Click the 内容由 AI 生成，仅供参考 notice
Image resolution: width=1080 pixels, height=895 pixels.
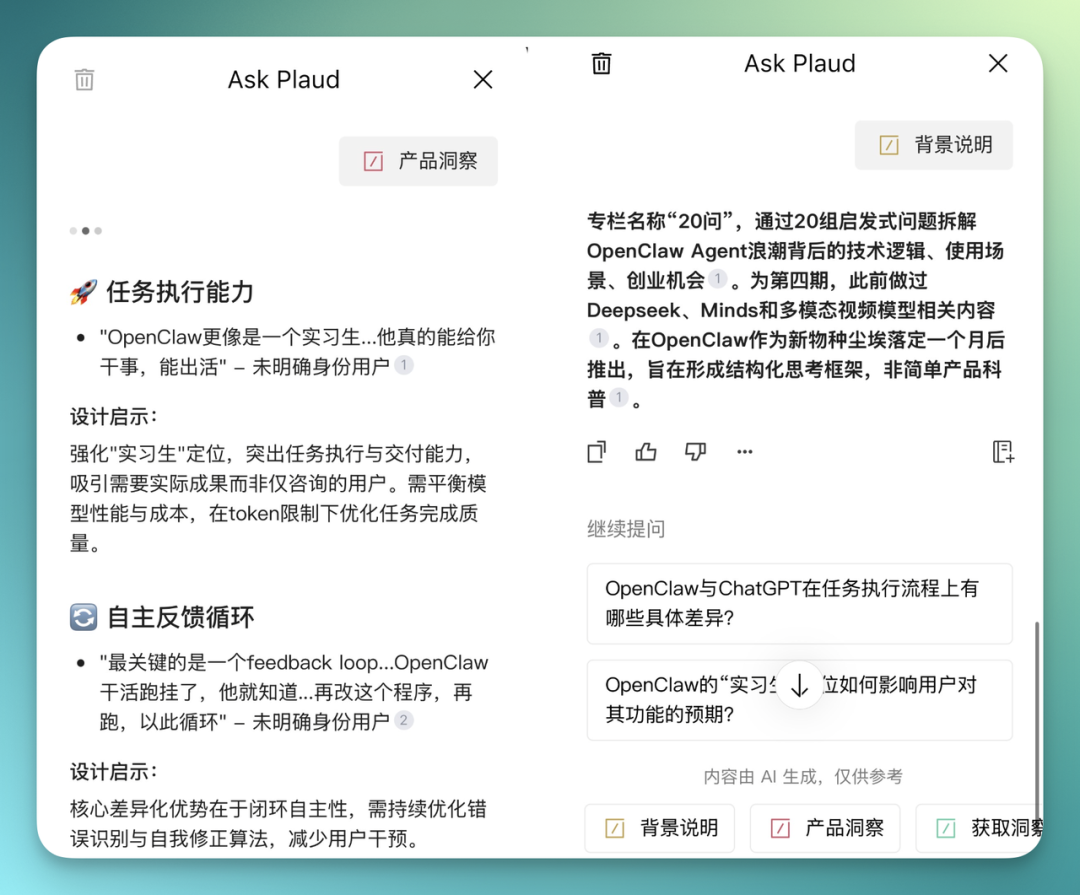[802, 776]
